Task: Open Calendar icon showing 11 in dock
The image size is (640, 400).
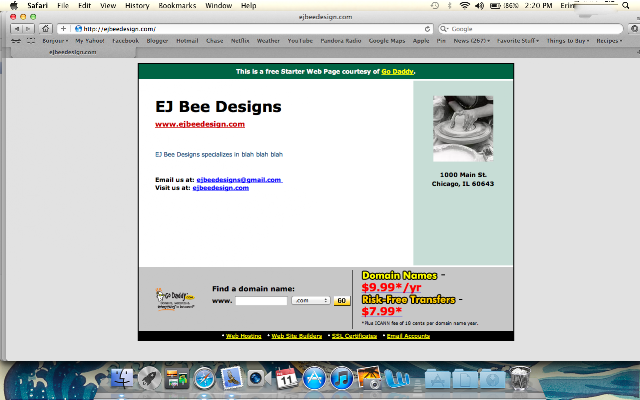Action: pyautogui.click(x=287, y=378)
